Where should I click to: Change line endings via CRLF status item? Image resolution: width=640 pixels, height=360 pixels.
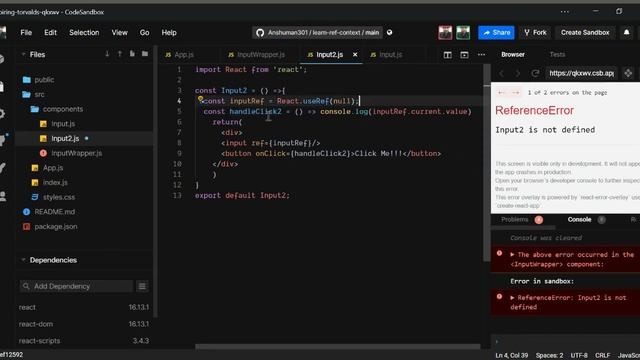click(602, 356)
